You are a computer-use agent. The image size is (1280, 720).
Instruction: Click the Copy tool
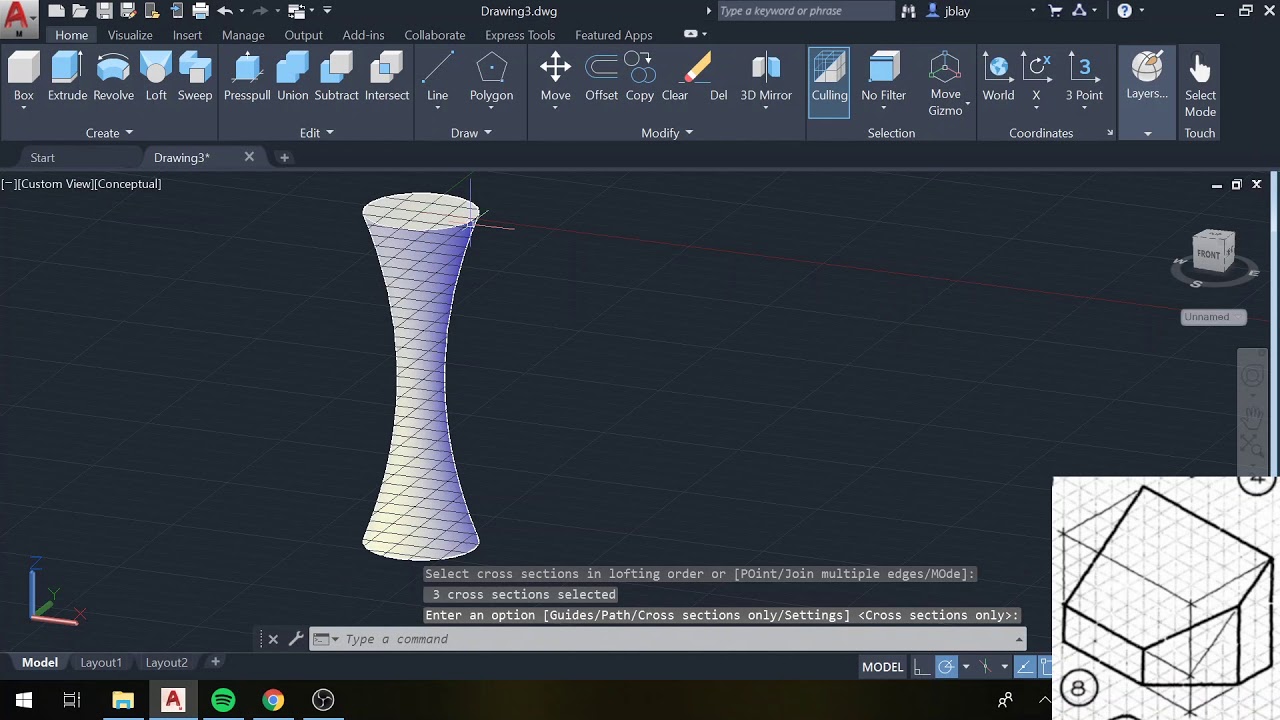point(640,78)
